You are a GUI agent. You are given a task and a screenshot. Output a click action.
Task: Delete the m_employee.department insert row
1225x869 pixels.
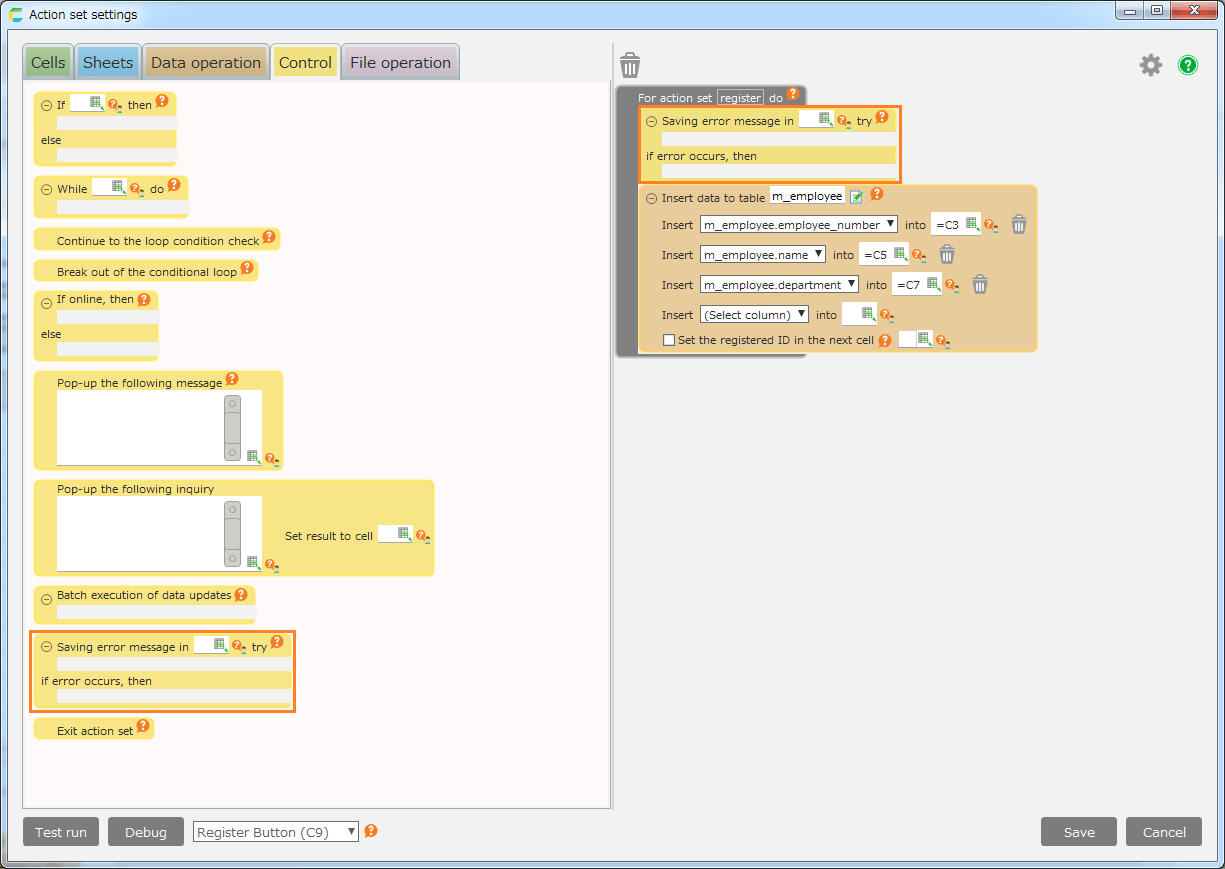pos(980,285)
